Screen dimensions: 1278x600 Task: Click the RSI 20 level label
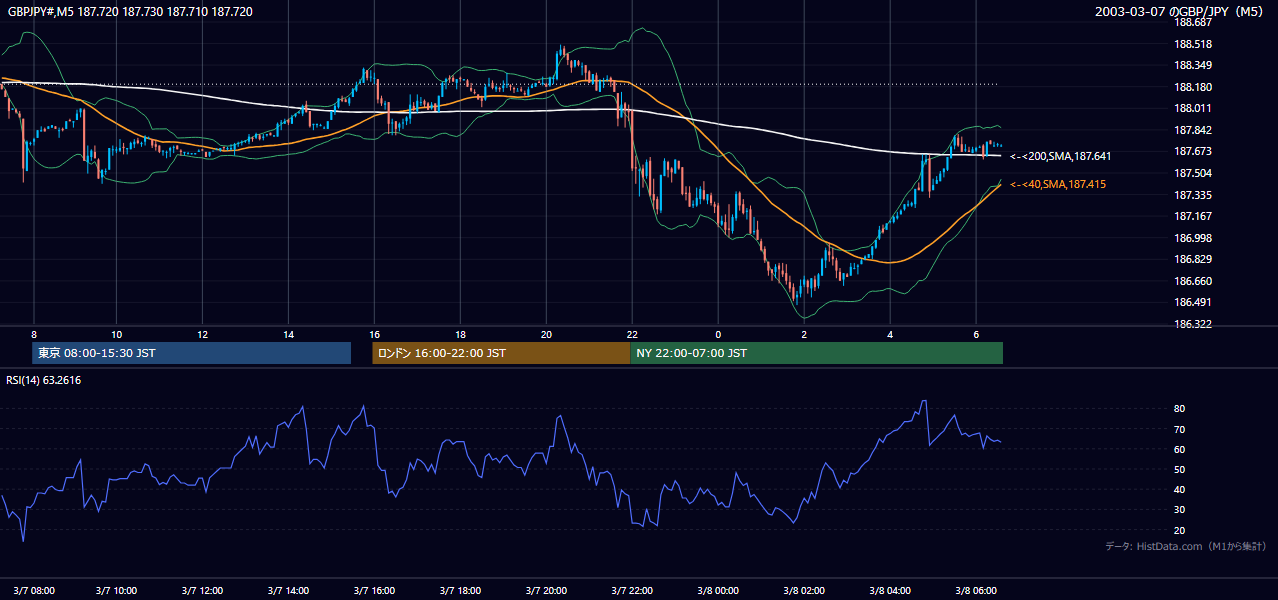pos(1179,530)
